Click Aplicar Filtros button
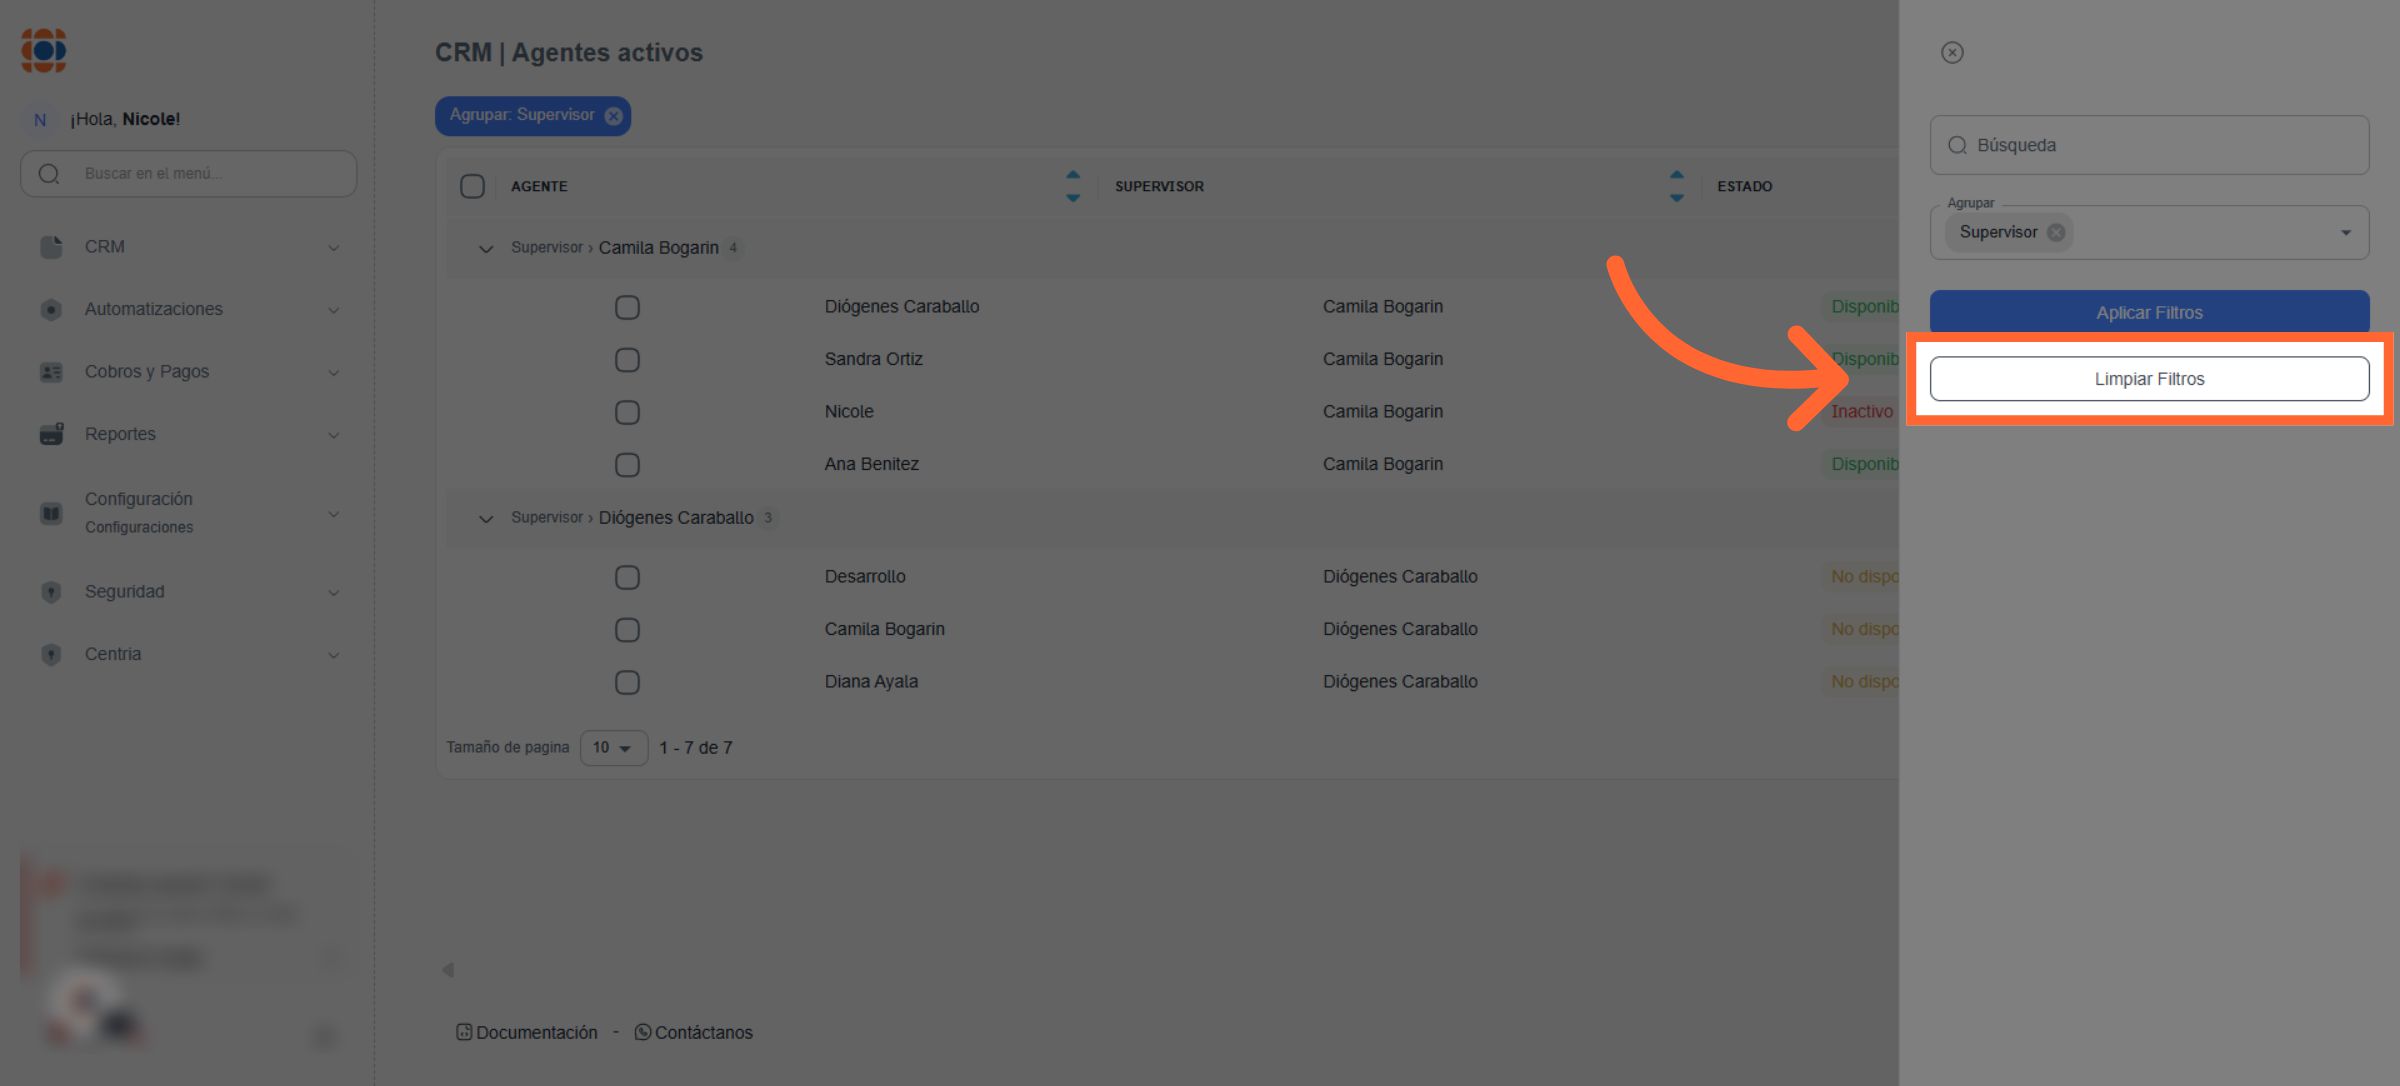The width and height of the screenshot is (2400, 1086). (2149, 312)
